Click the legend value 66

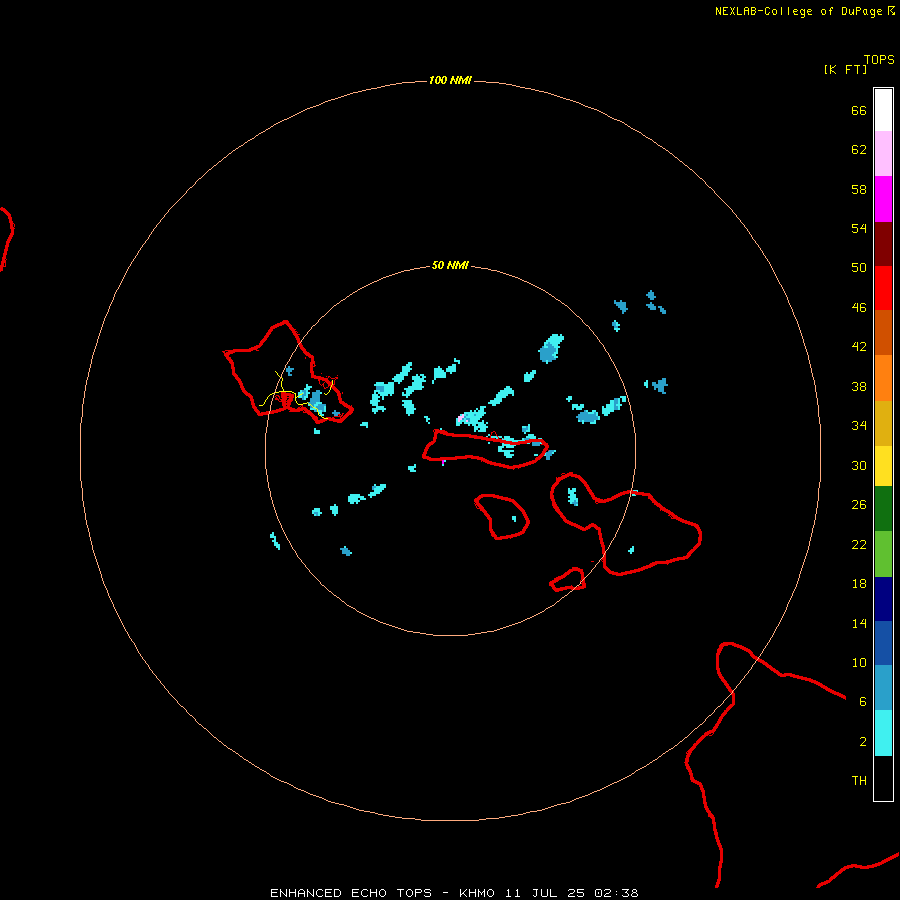coord(859,110)
